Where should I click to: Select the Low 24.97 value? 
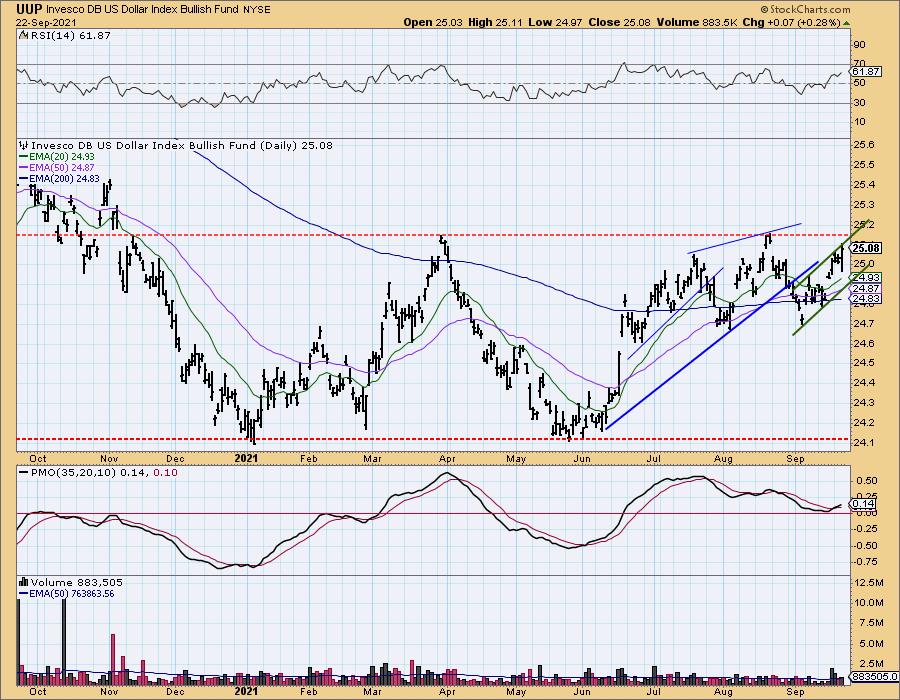click(555, 22)
